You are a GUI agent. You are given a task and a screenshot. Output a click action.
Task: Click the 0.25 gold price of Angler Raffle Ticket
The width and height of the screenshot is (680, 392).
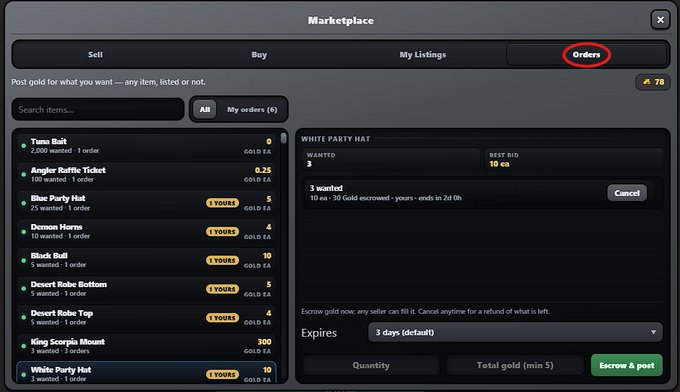[263, 170]
